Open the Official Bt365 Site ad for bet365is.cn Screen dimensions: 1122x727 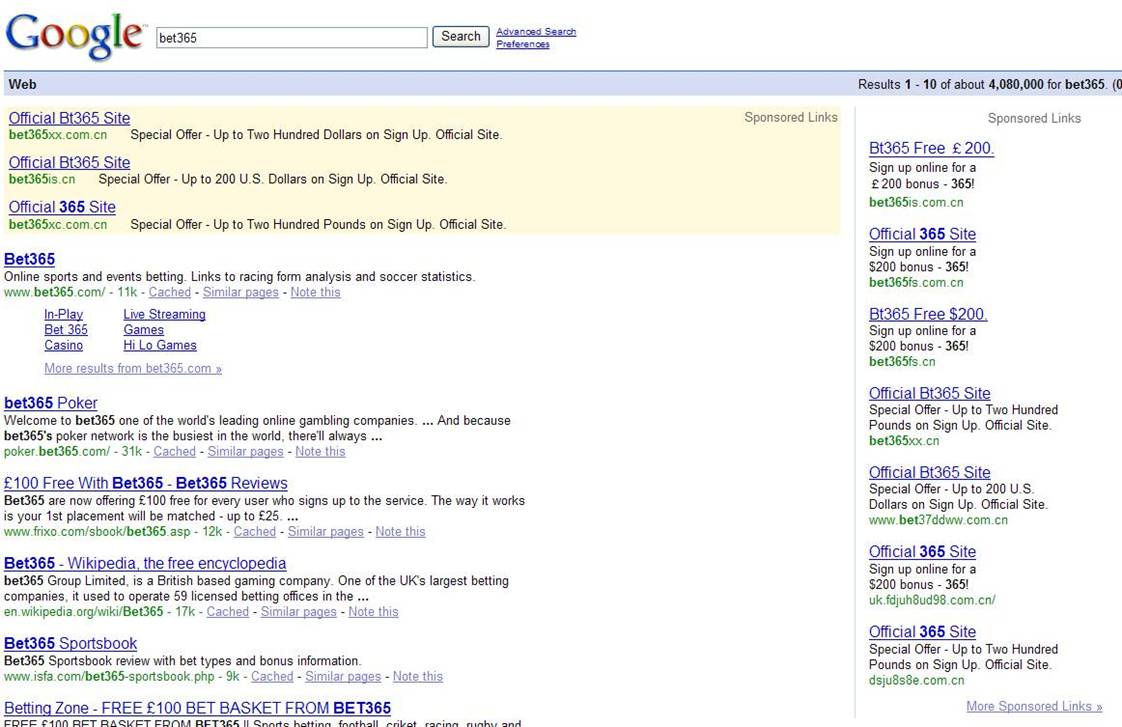69,162
